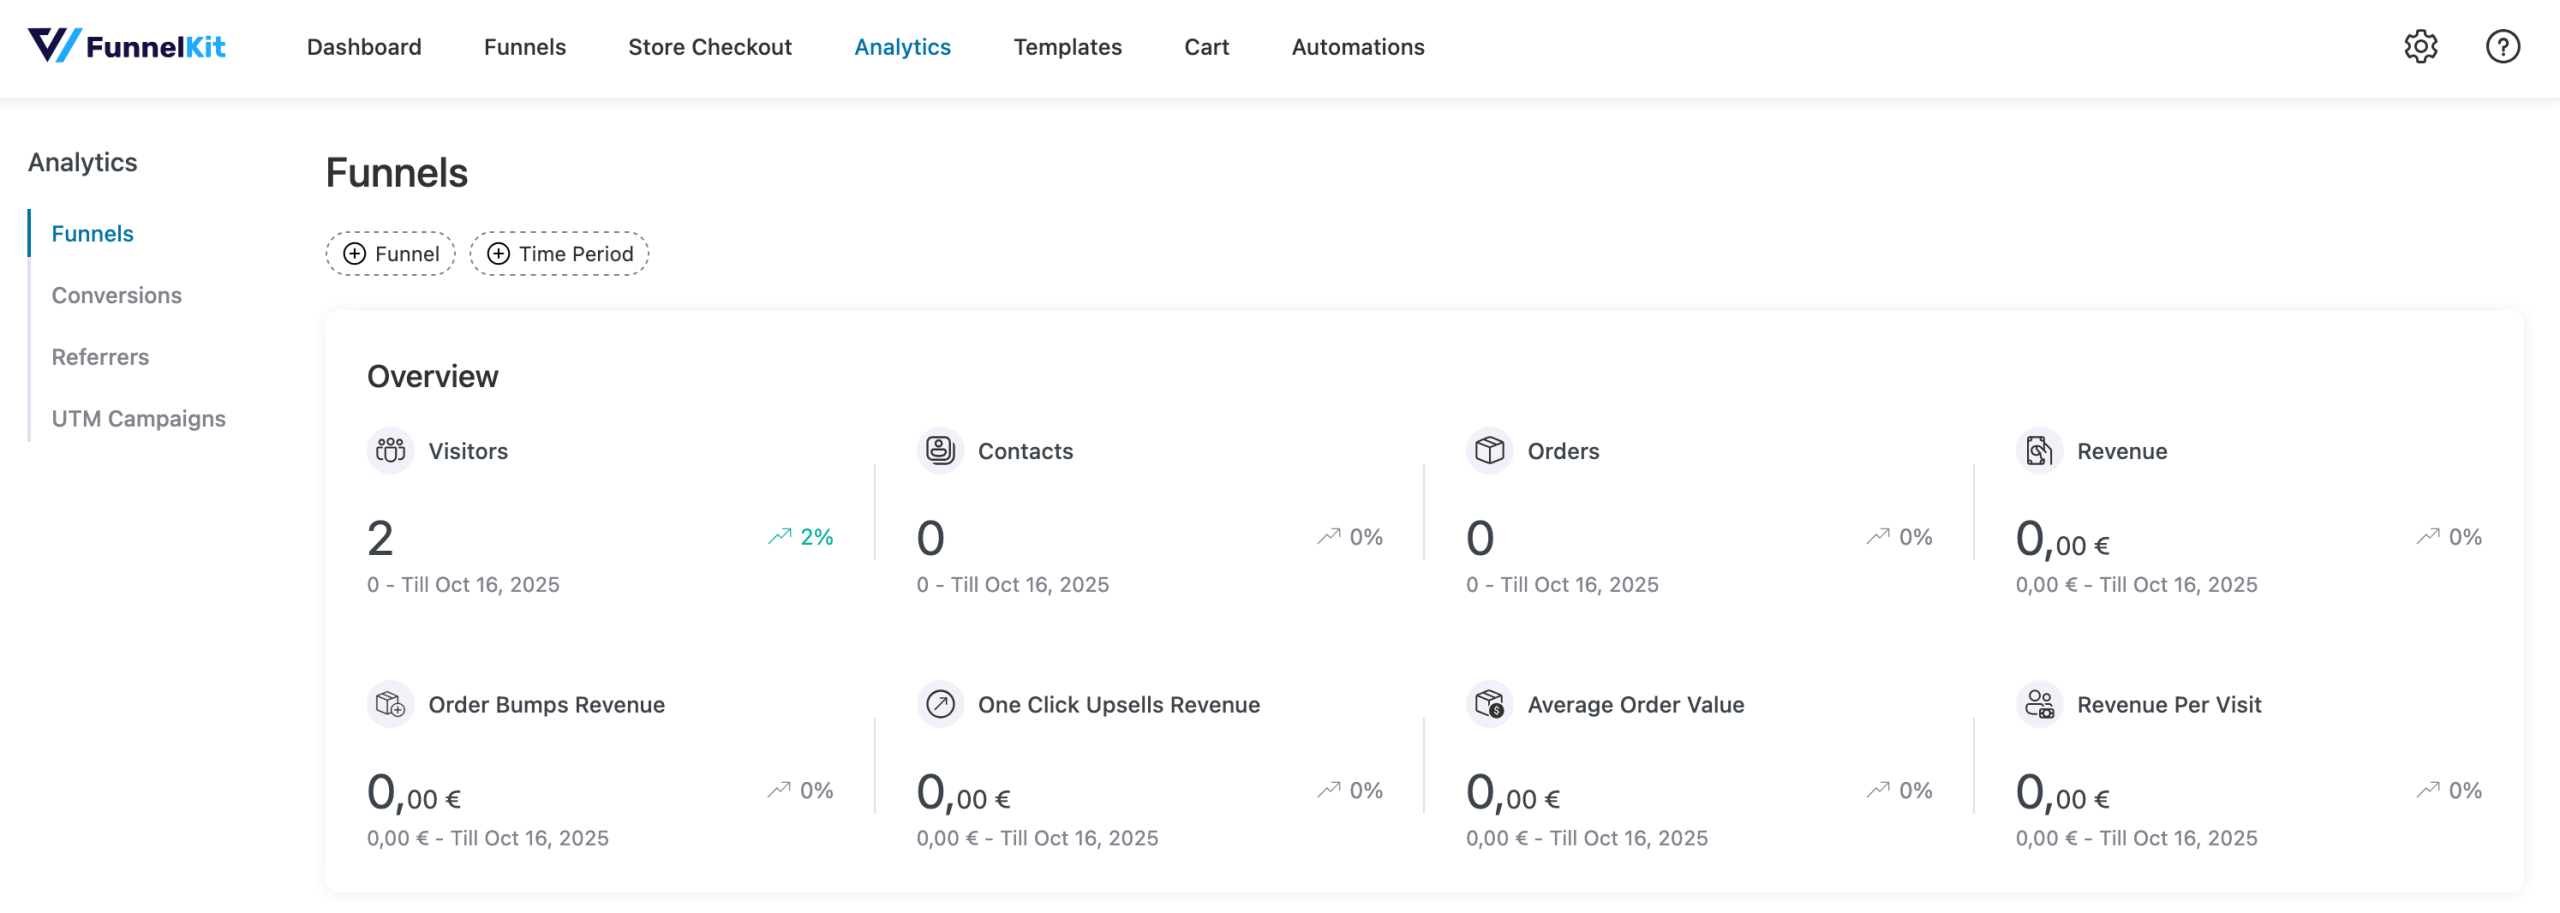Click the Funnels page heading
This screenshot has width=2560, height=913.
tap(397, 173)
